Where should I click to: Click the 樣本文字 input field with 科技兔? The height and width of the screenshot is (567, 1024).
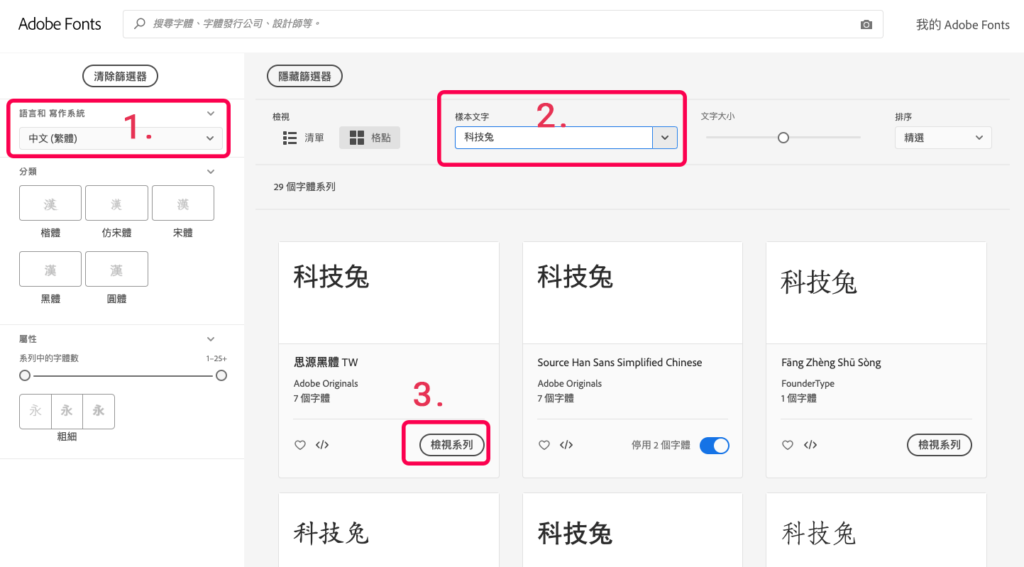[x=554, y=138]
